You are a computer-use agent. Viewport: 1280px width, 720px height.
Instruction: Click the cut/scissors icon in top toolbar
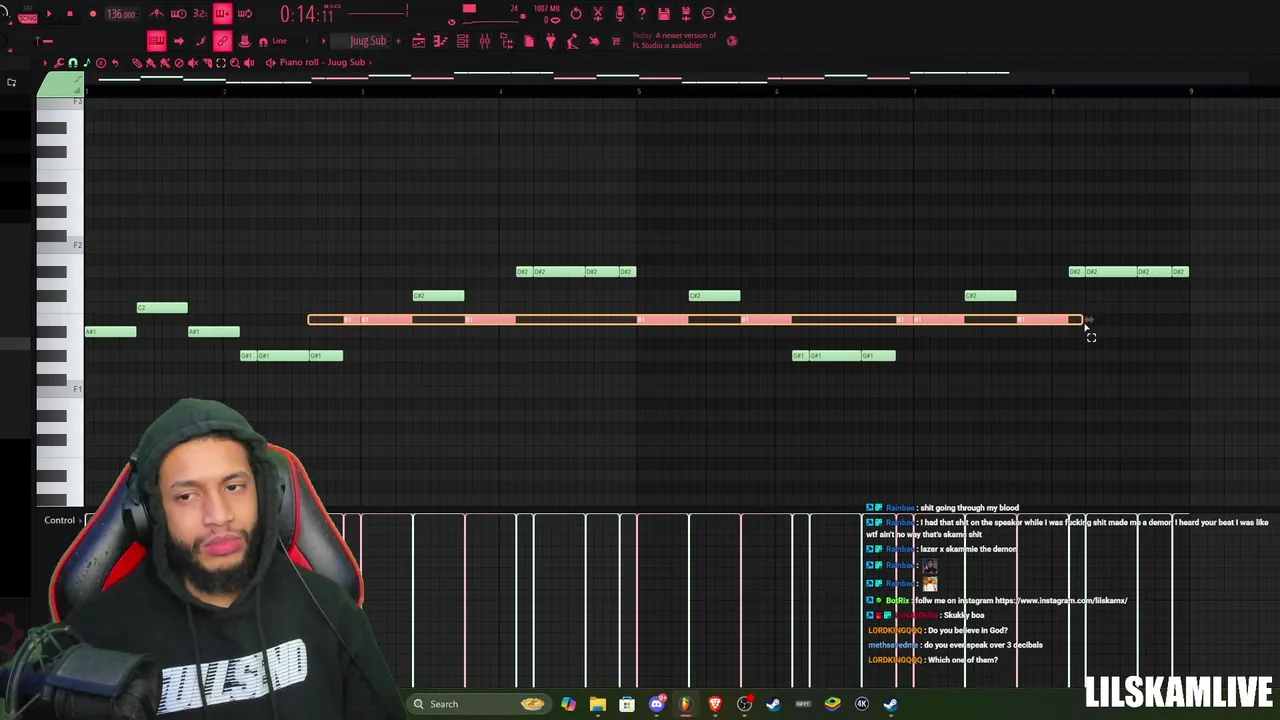point(598,14)
